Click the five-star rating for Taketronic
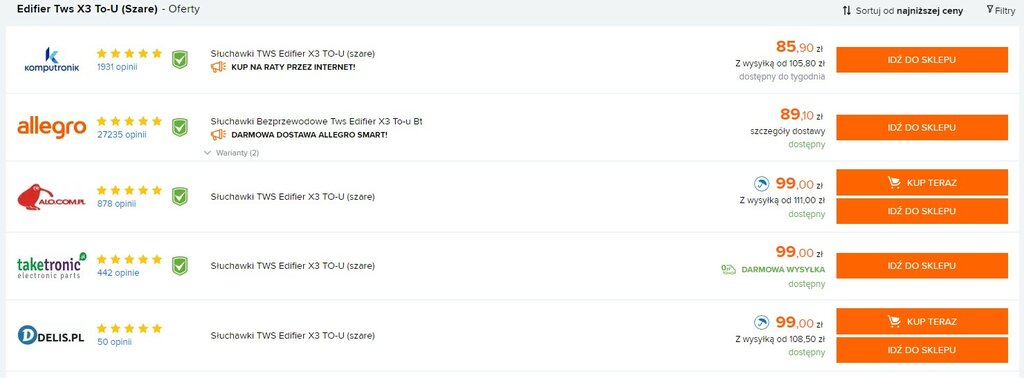The width and height of the screenshot is (1024, 378). pos(129,259)
